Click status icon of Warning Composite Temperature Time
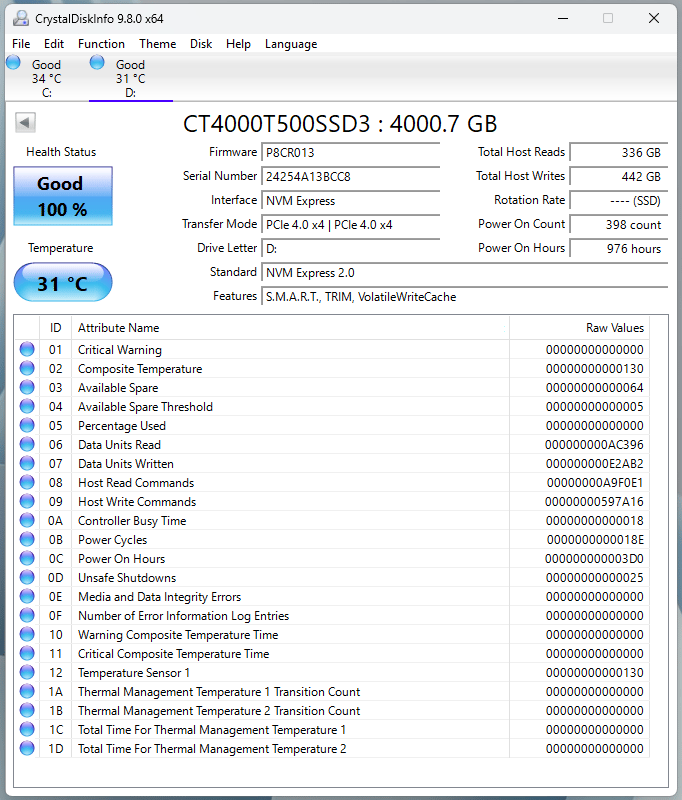The height and width of the screenshot is (800, 682). (x=27, y=634)
